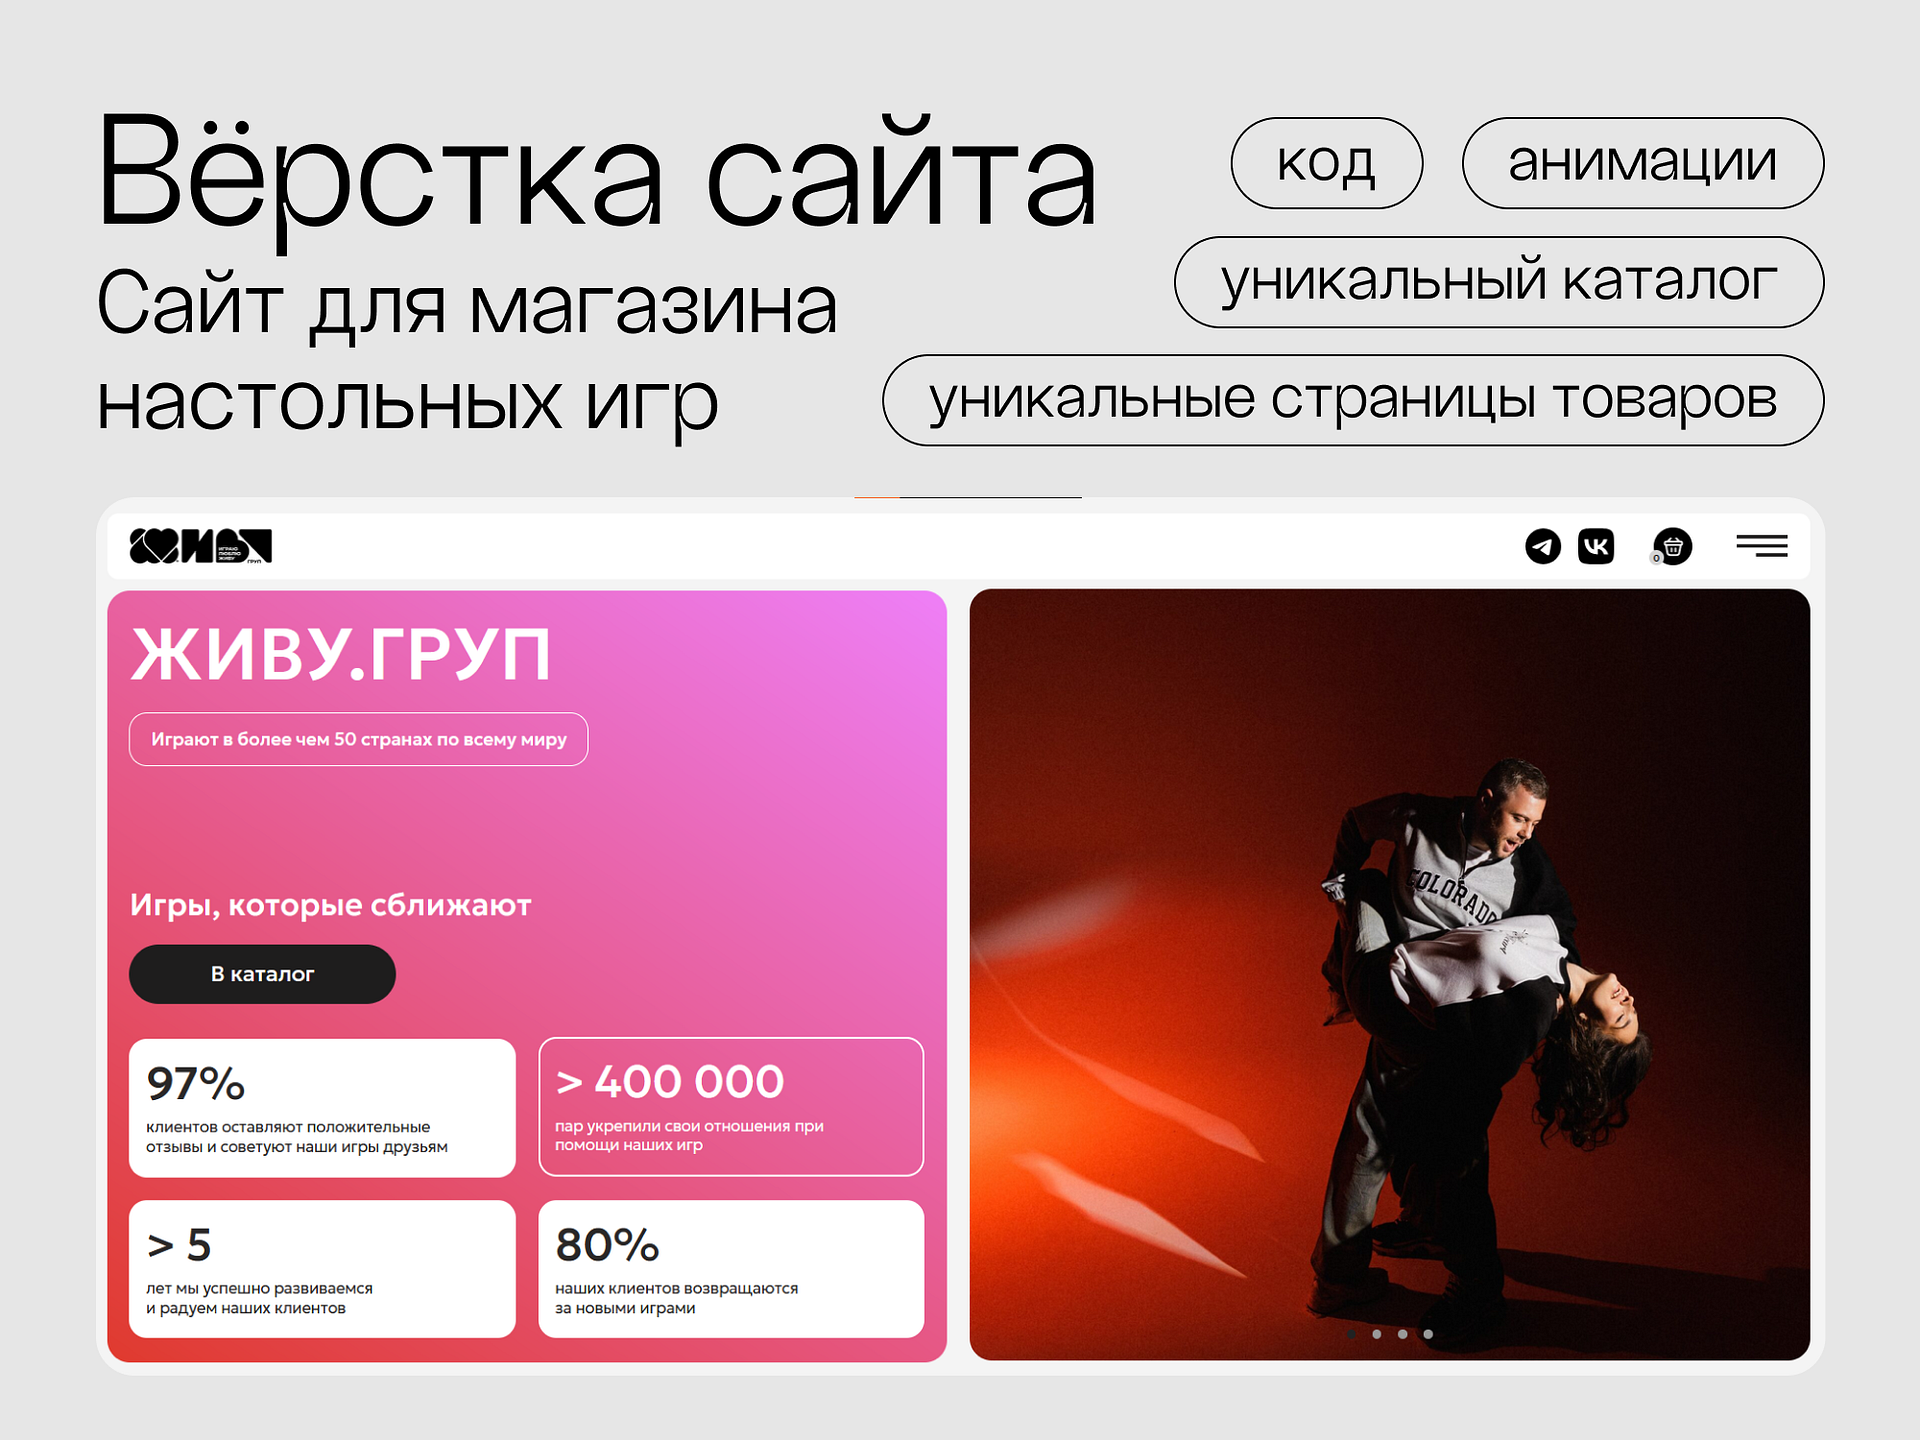This screenshot has height=1440, width=1920.
Task: Open the '> 5 лет' statistic card
Action: pyautogui.click(x=322, y=1269)
